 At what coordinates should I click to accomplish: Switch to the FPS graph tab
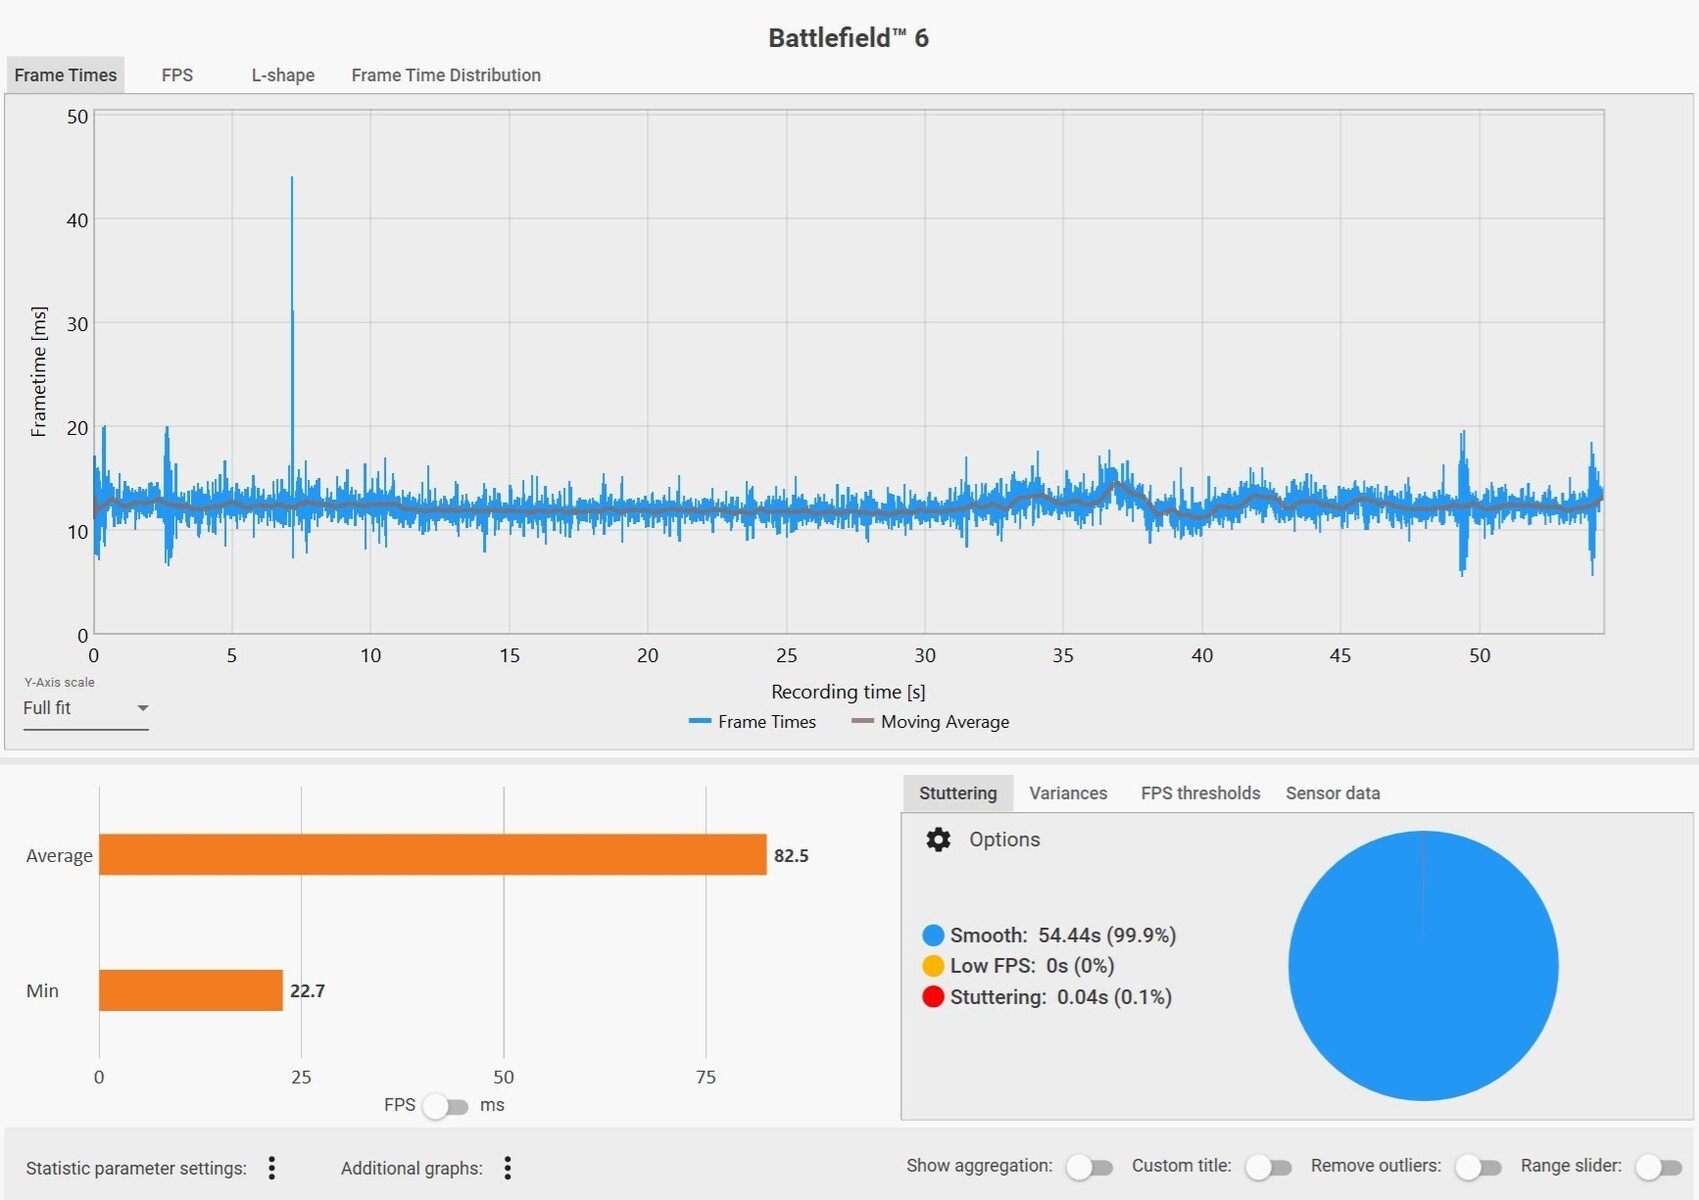(x=177, y=75)
